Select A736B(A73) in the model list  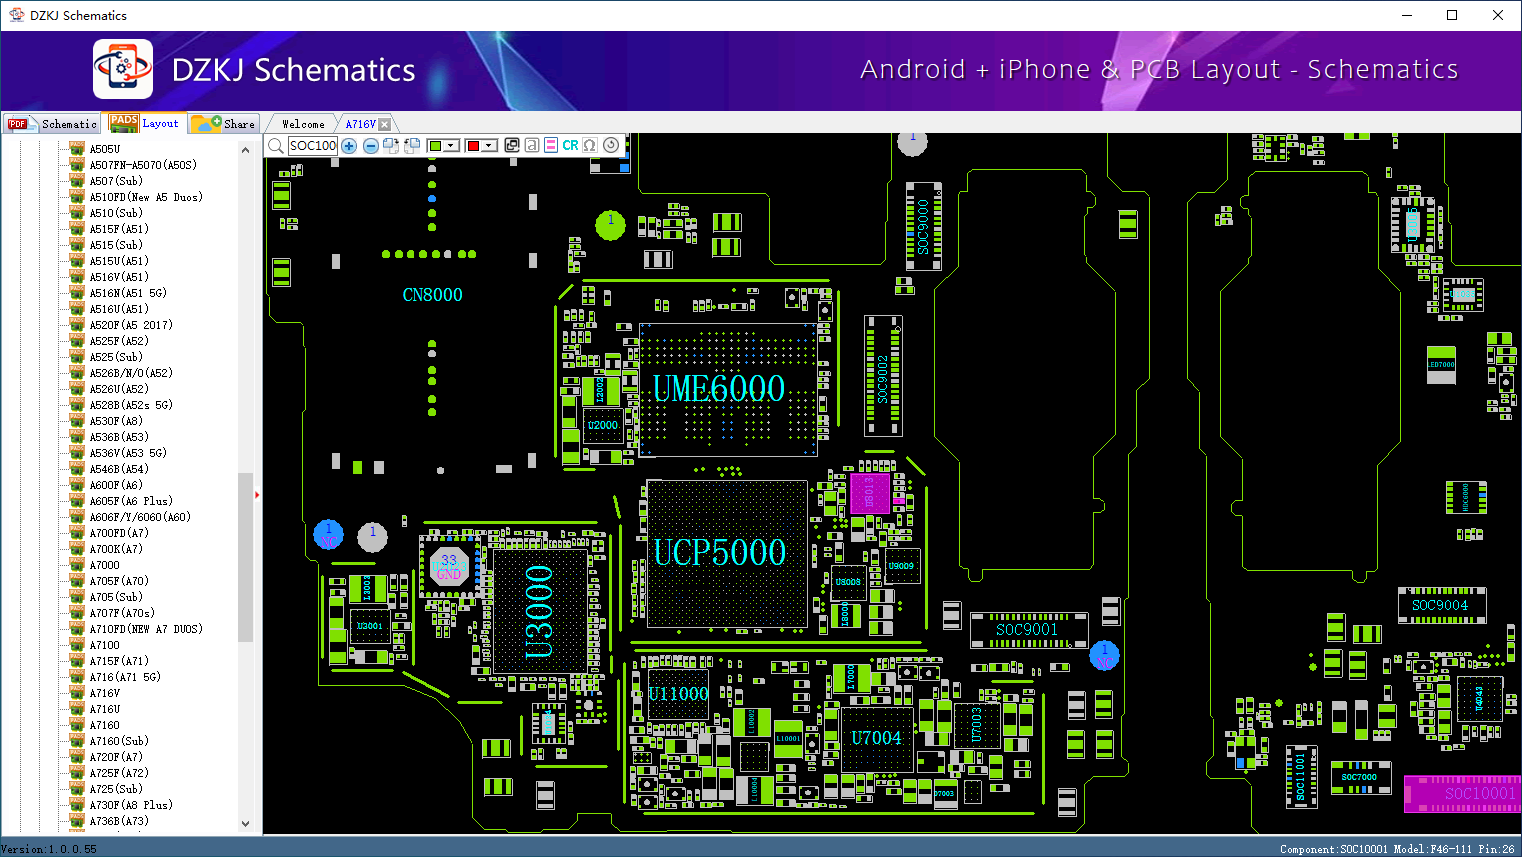click(119, 821)
